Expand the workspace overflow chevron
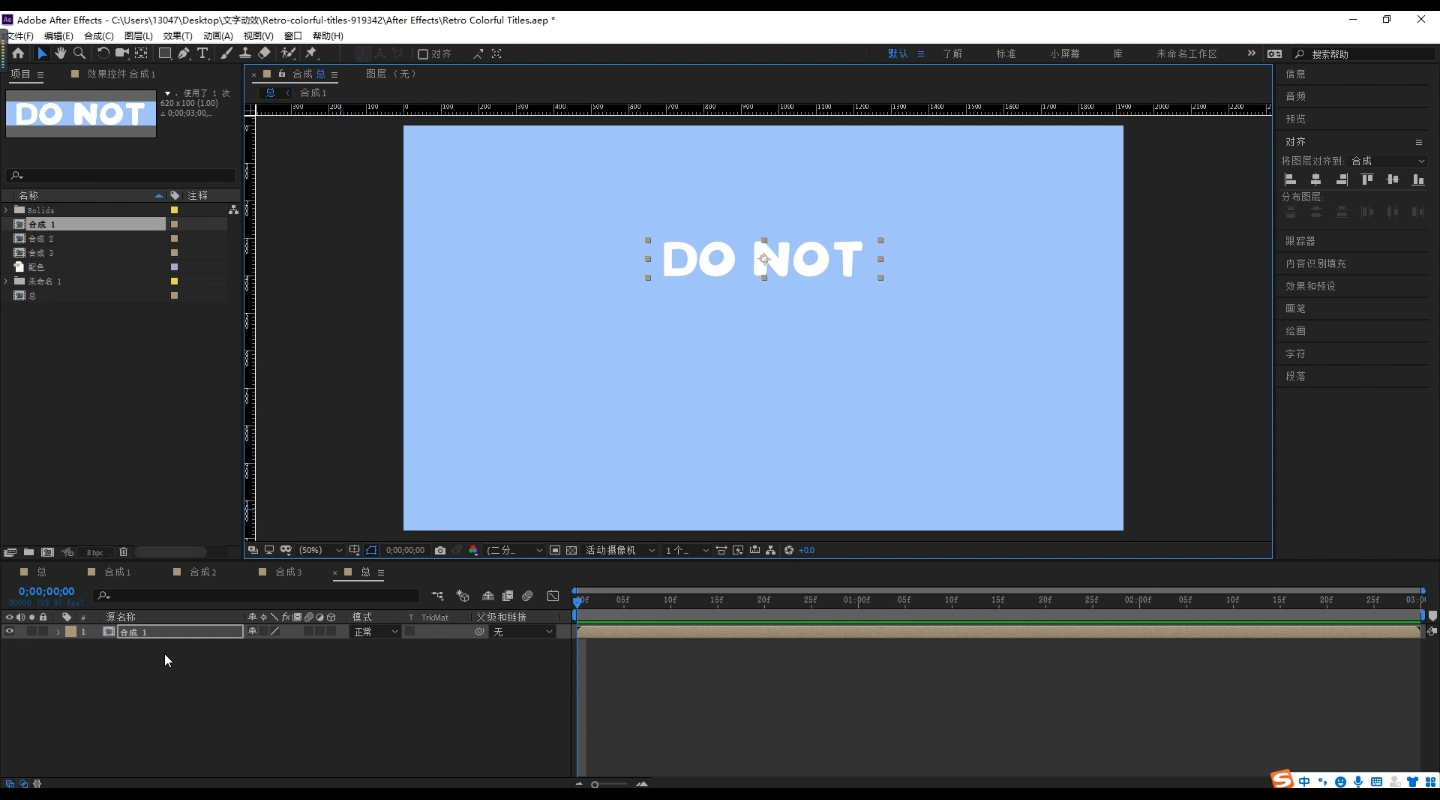Image resolution: width=1440 pixels, height=800 pixels. [x=1251, y=54]
